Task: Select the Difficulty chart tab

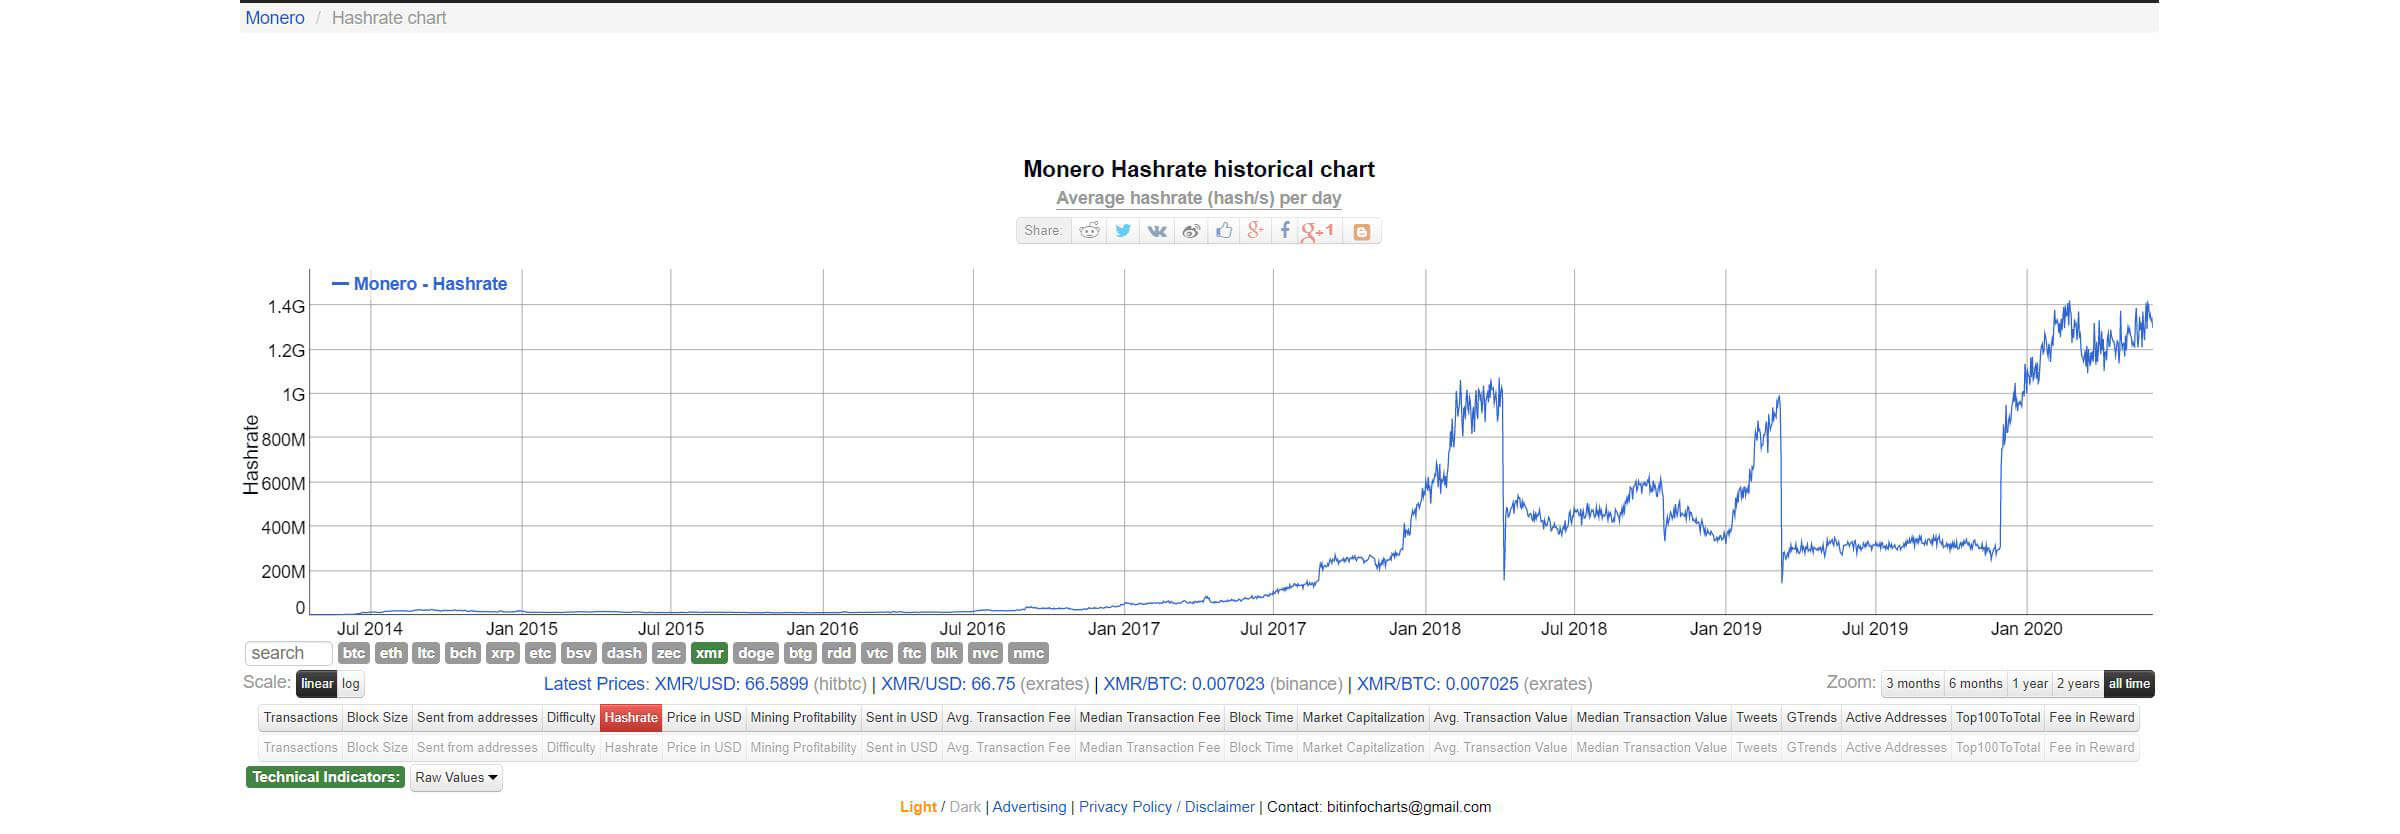Action: point(571,717)
